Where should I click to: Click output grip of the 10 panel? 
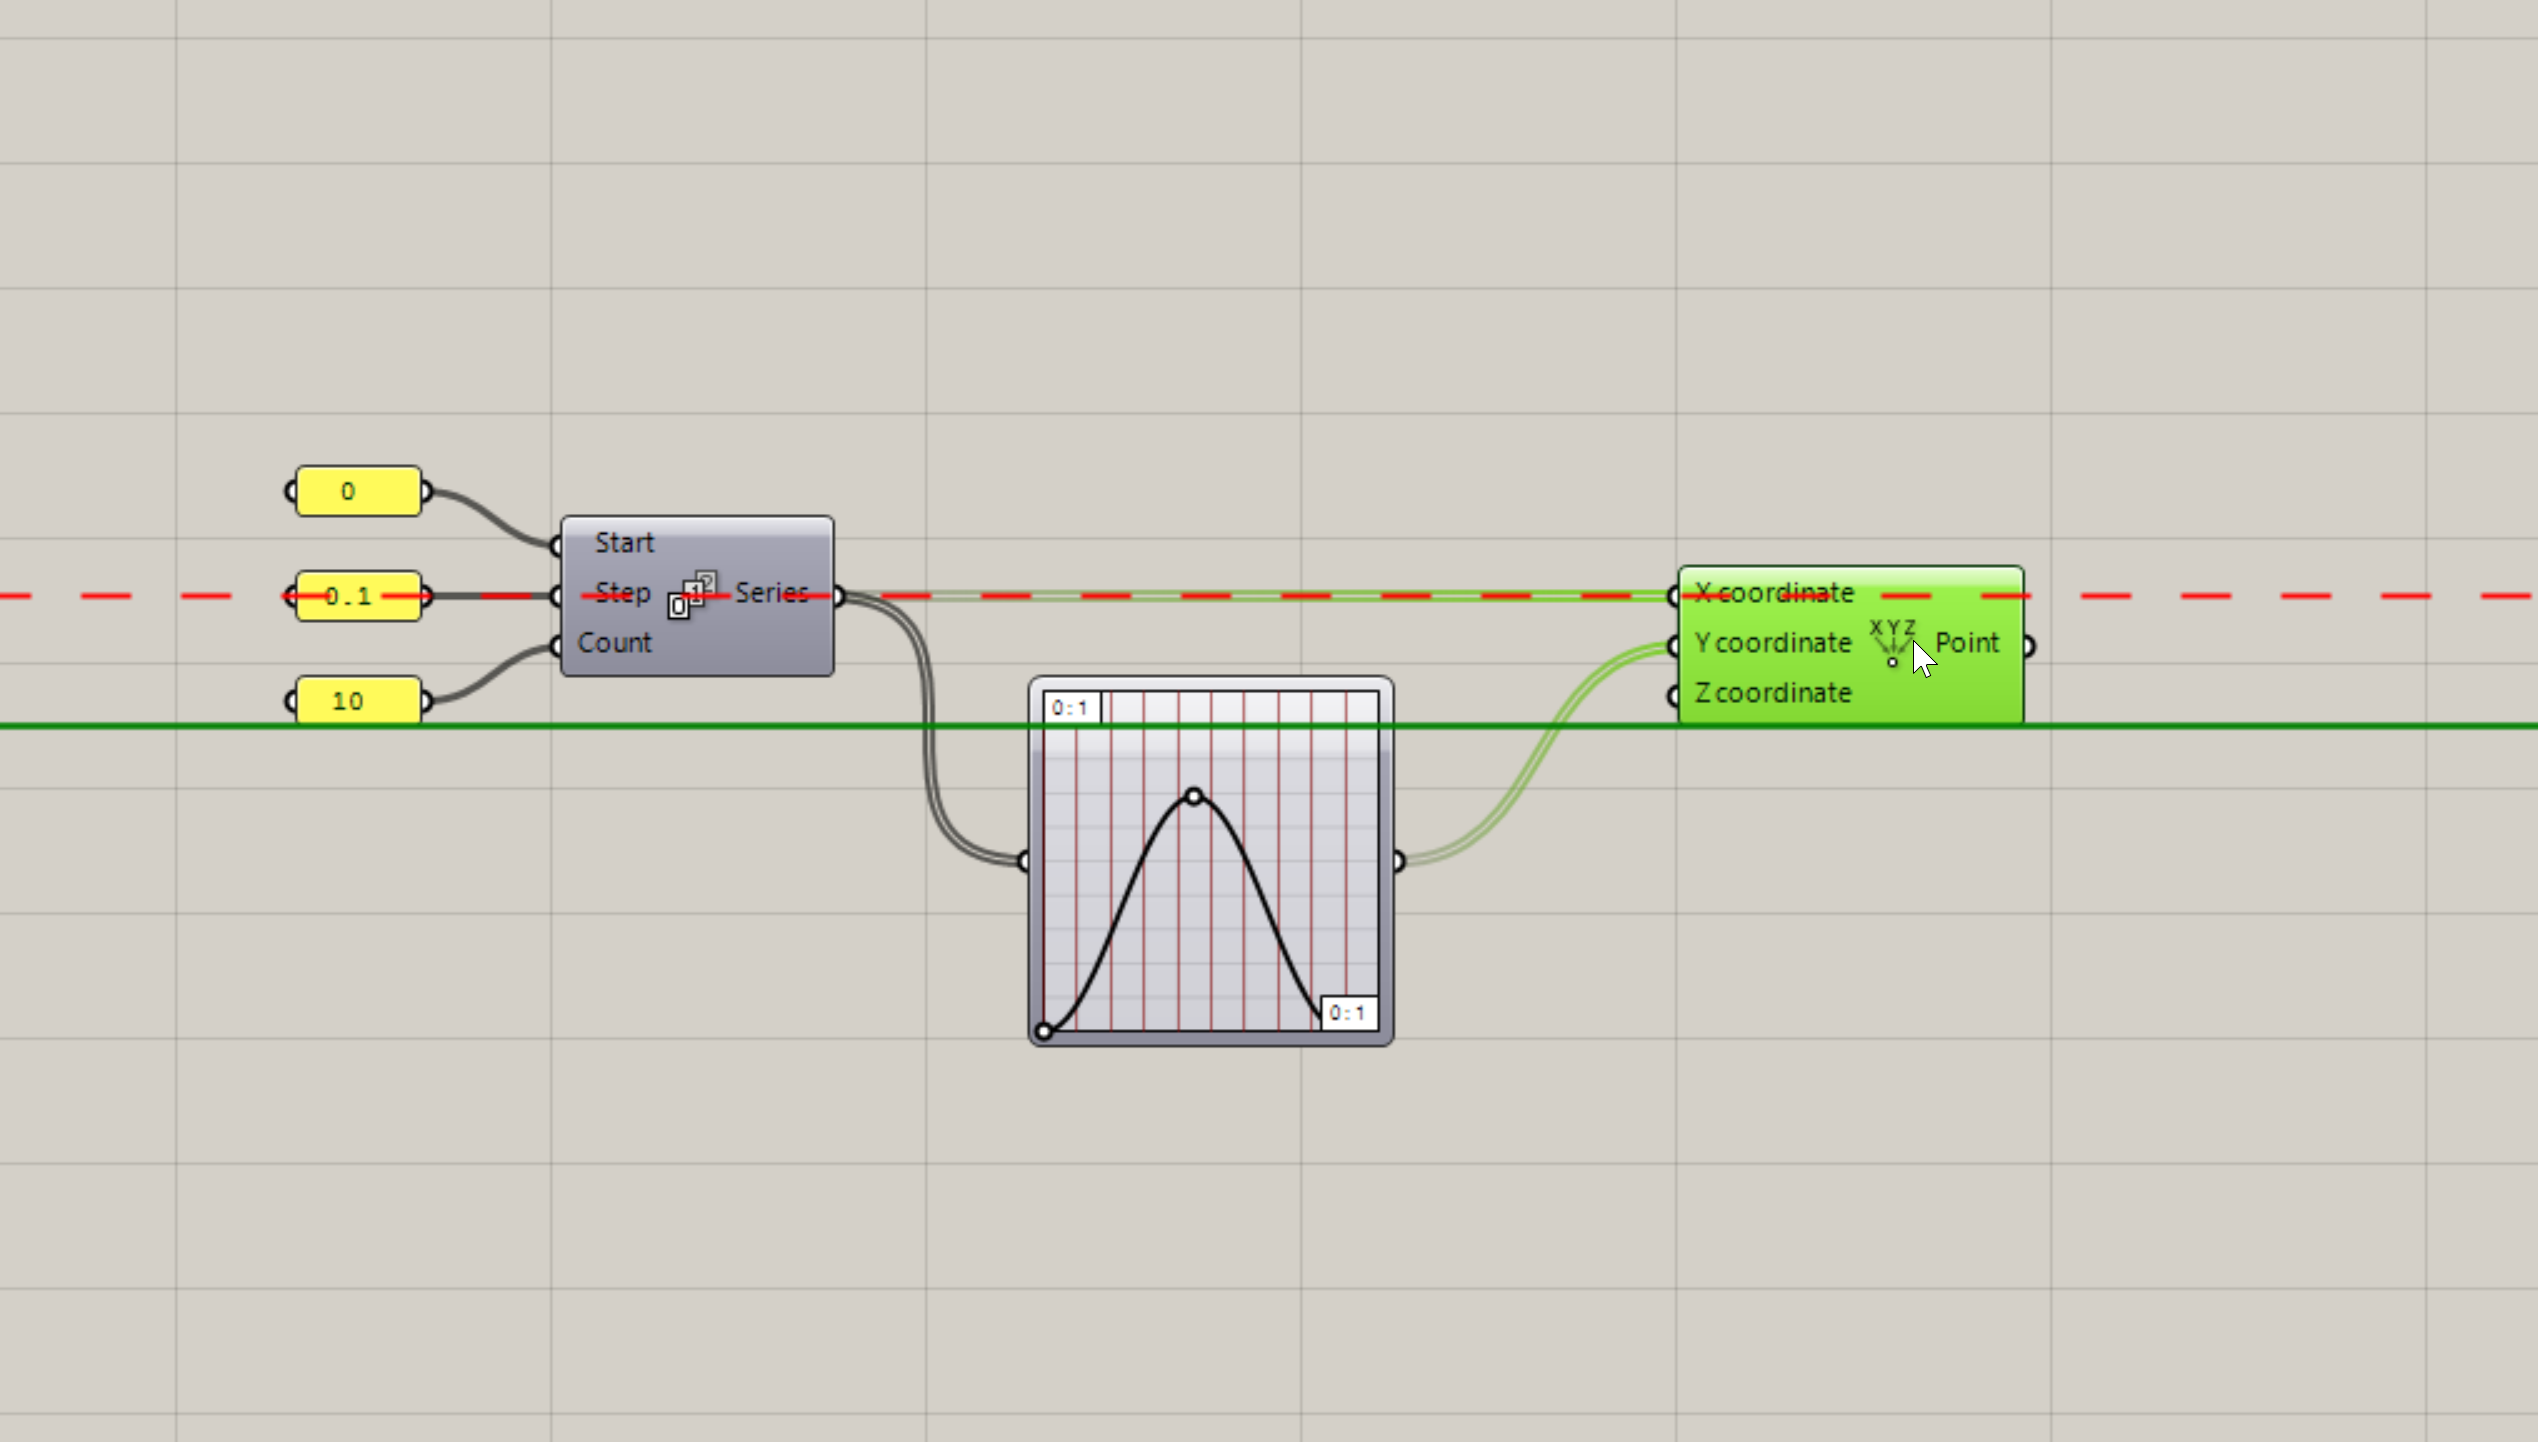427,701
